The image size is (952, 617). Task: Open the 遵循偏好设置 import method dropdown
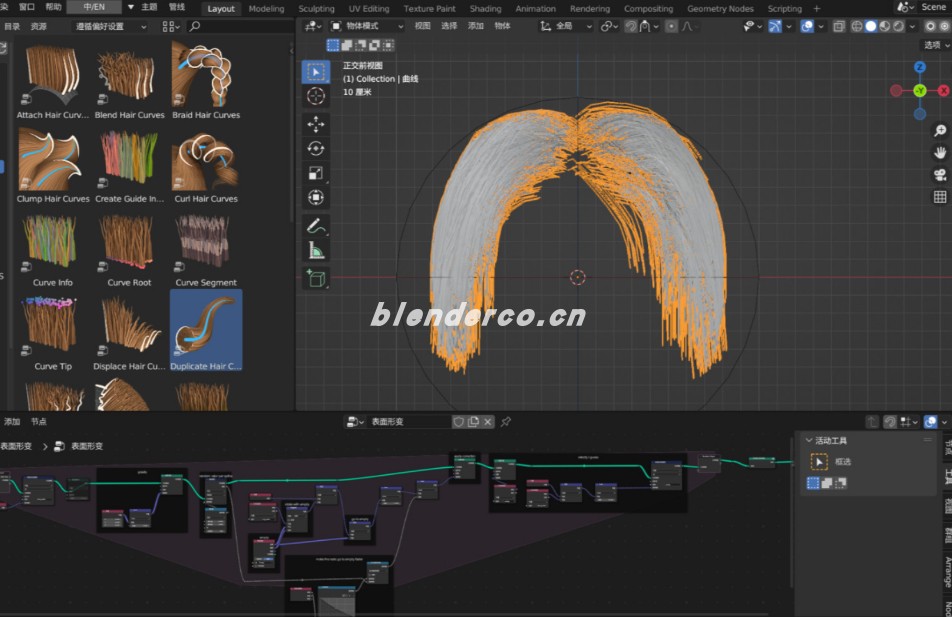pos(110,27)
